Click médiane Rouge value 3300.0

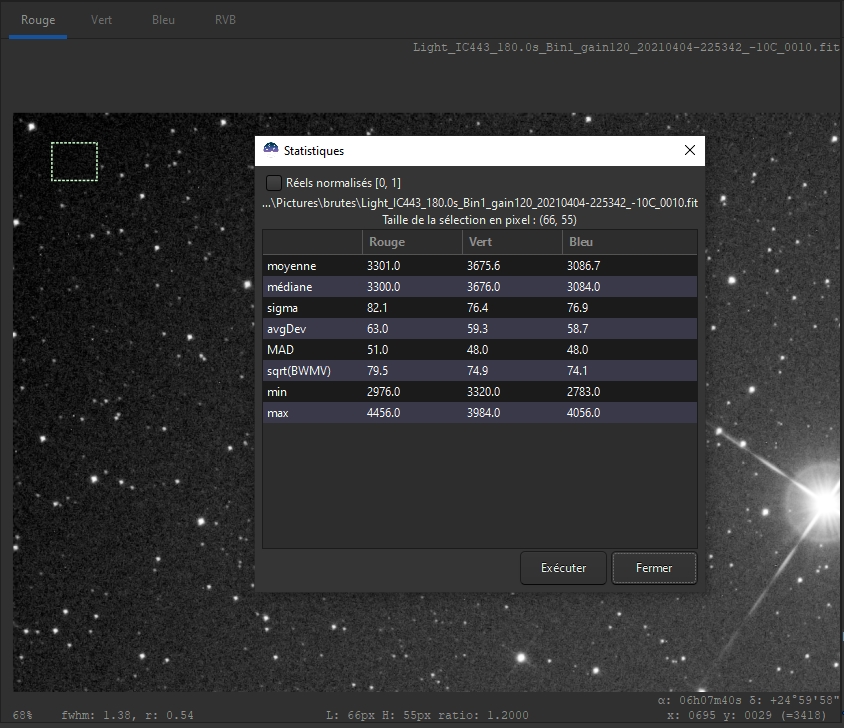point(383,287)
